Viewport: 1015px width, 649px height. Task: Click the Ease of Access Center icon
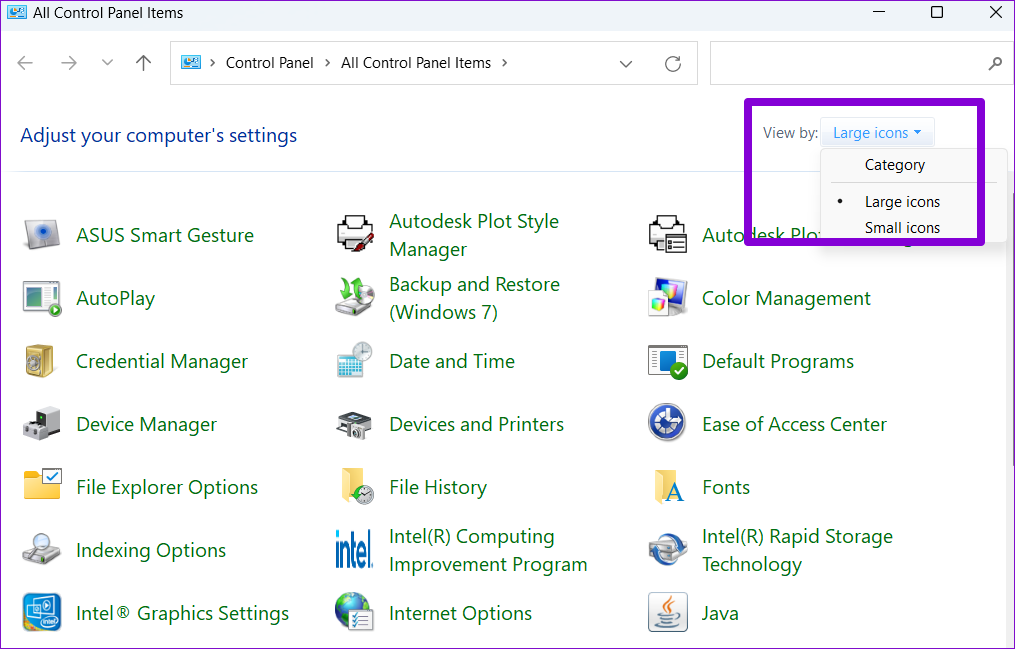point(667,422)
